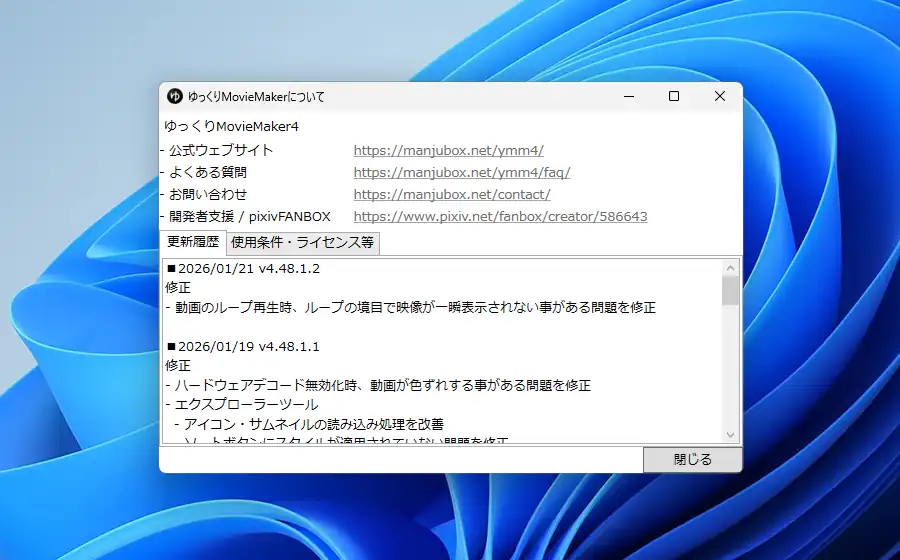Image resolution: width=900 pixels, height=560 pixels.
Task: Switch to the 更新履歴 tab
Action: point(193,242)
